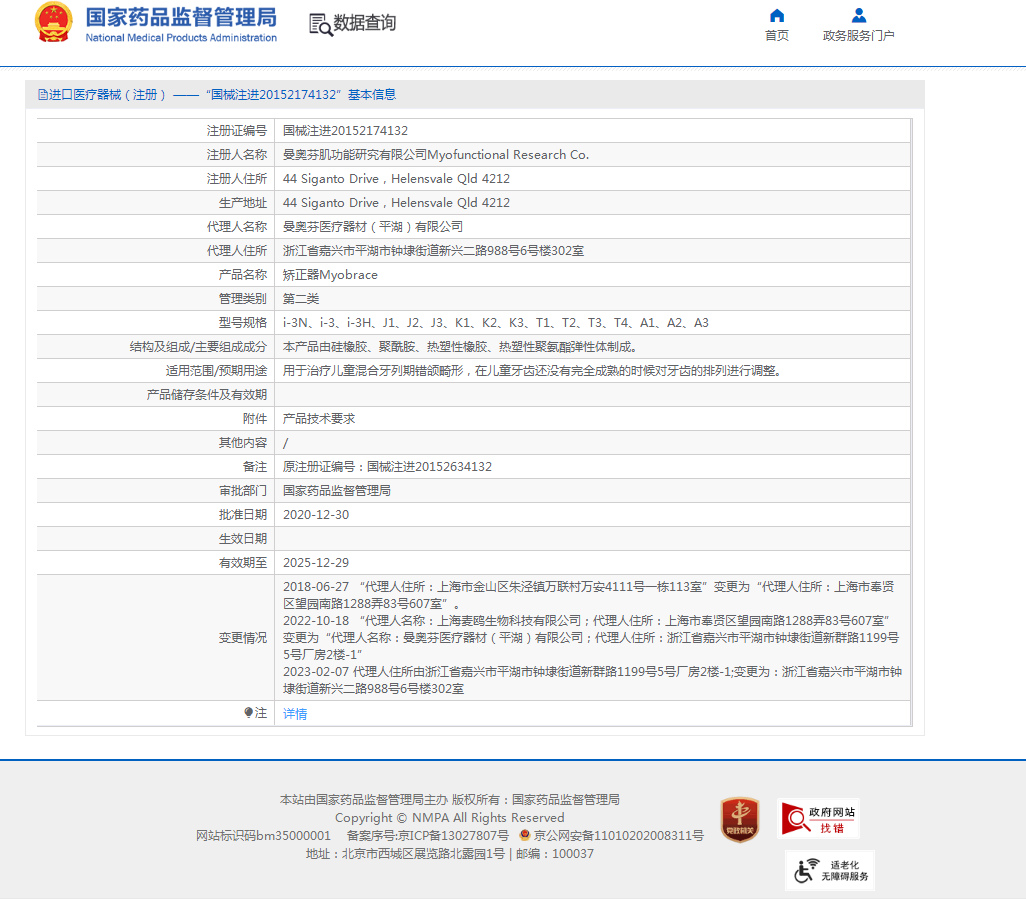The width and height of the screenshot is (1026, 916).
Task: Click the 变更情况 row label
Action: point(242,638)
